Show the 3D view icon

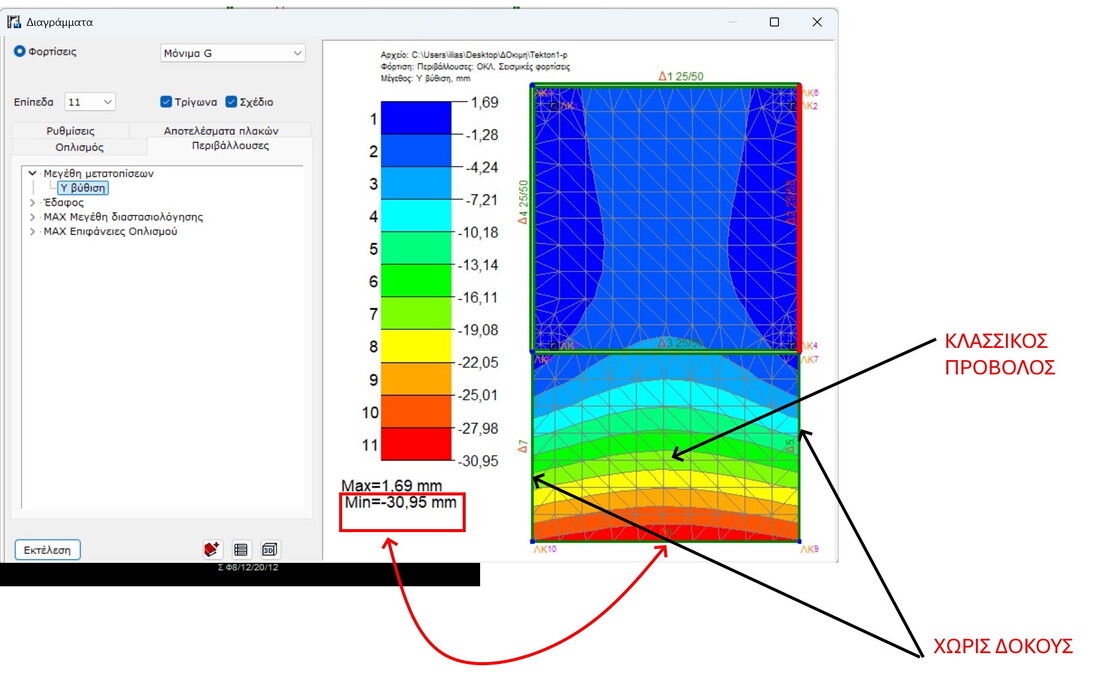pyautogui.click(x=270, y=549)
